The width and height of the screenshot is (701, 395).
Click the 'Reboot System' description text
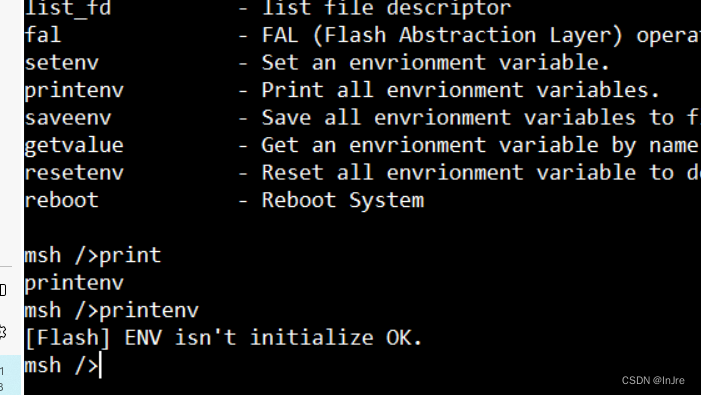coord(343,200)
